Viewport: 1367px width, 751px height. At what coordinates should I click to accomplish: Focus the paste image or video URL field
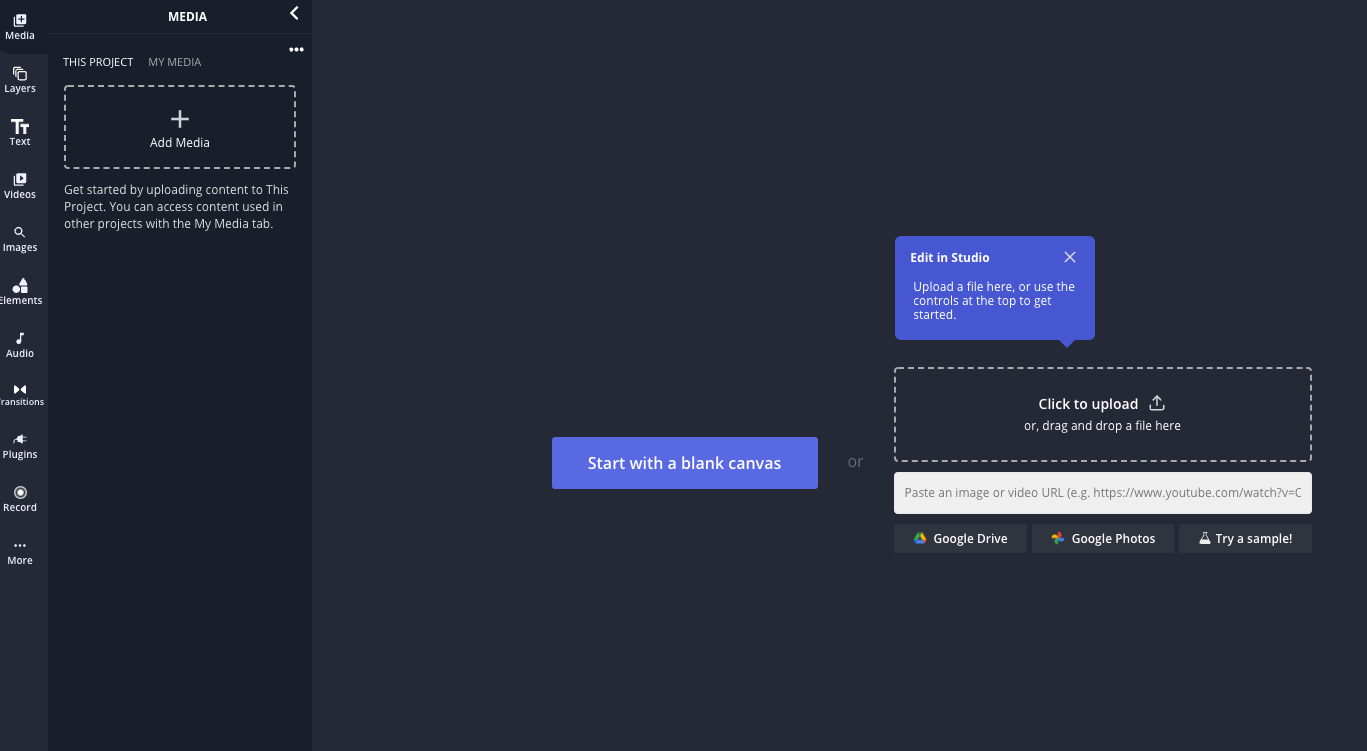point(1103,493)
